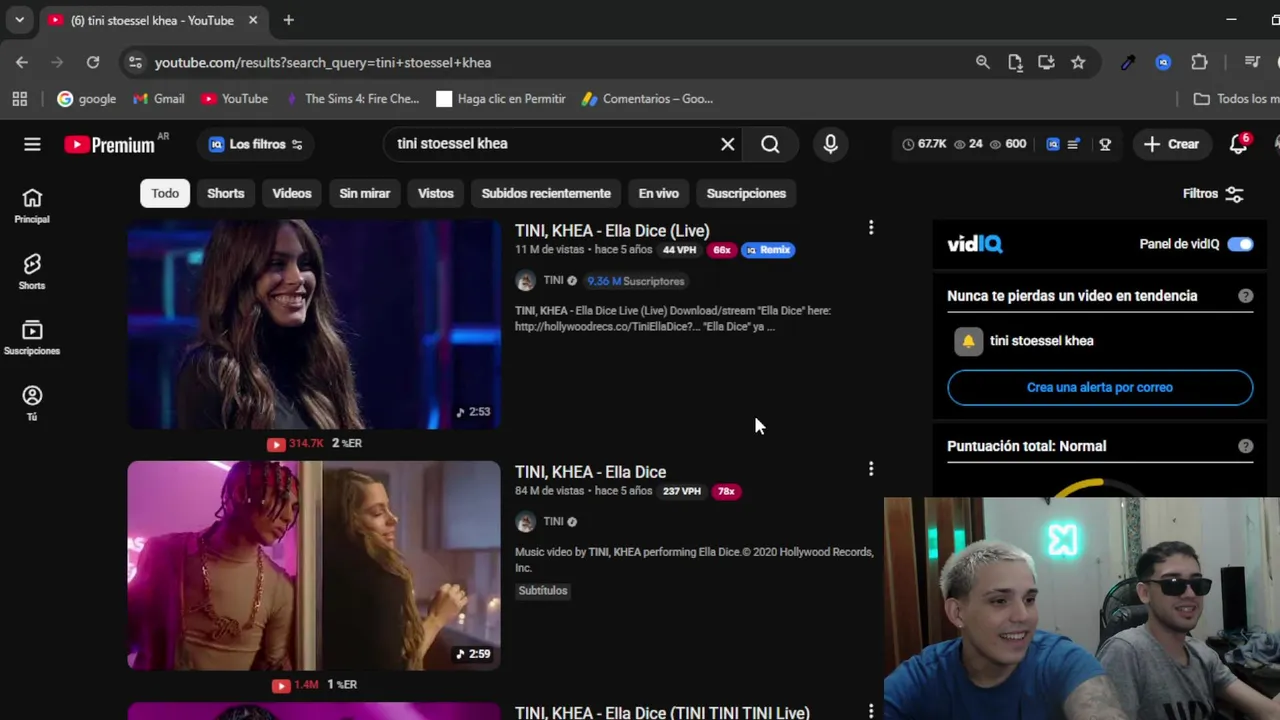Open the vidIQ trophy icon in header
Screen dimensions: 1280x720
[x=1105, y=144]
